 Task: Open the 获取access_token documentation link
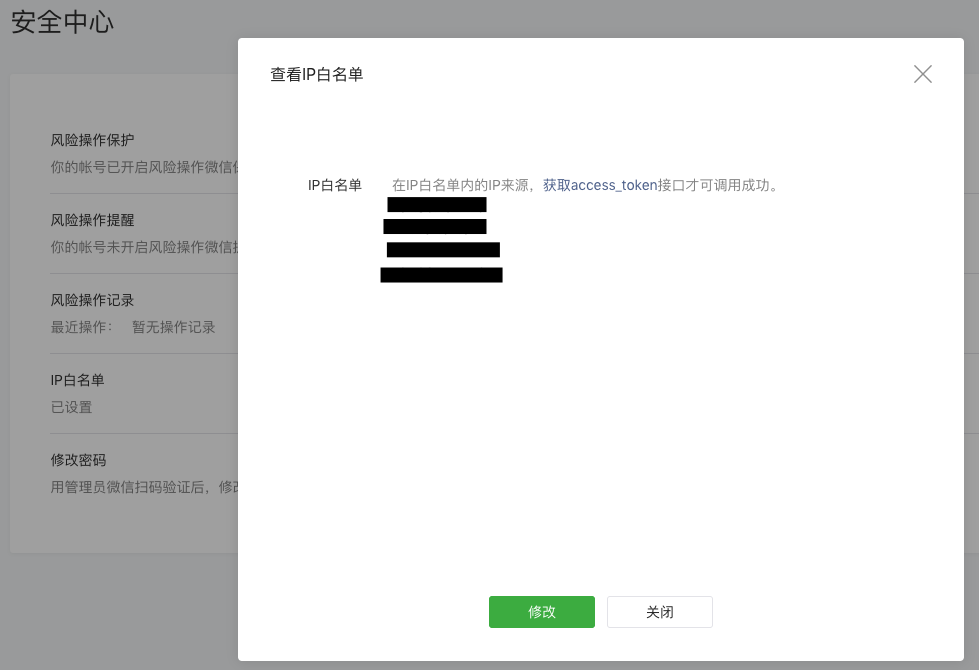point(599,185)
